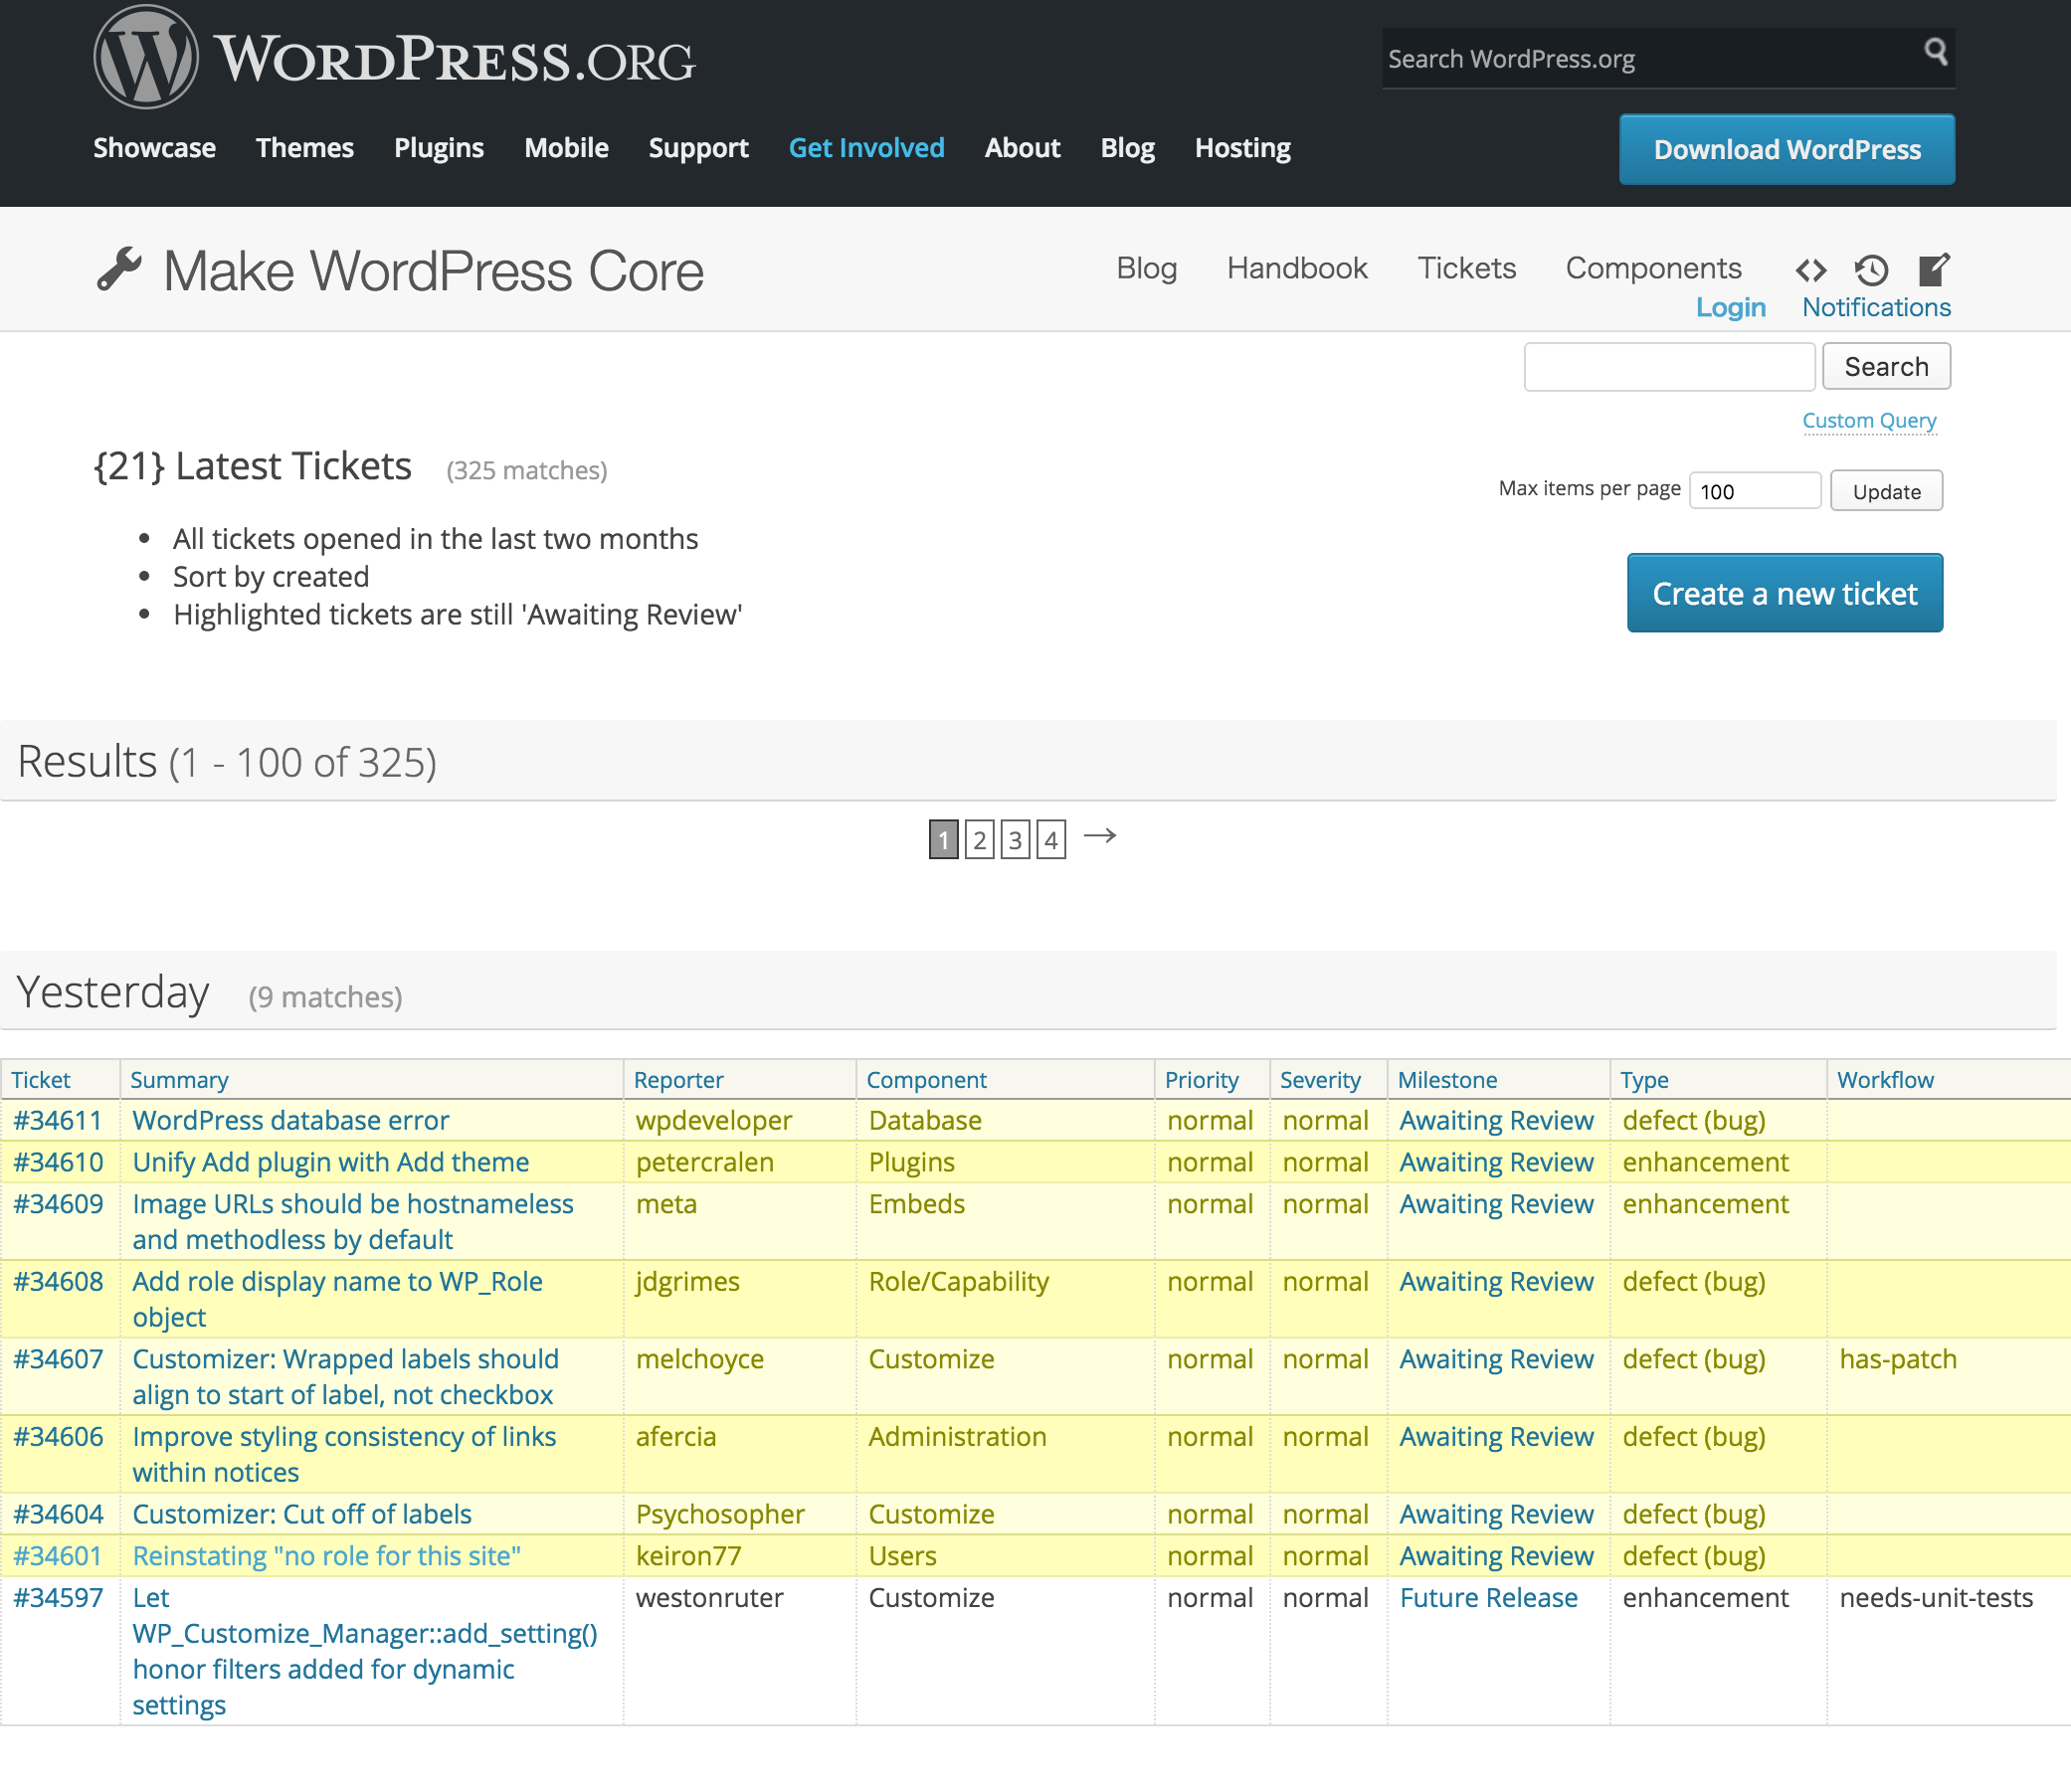Screen dimensions: 2071x1792
Task: Open the Handbook tab
Action: (1297, 268)
